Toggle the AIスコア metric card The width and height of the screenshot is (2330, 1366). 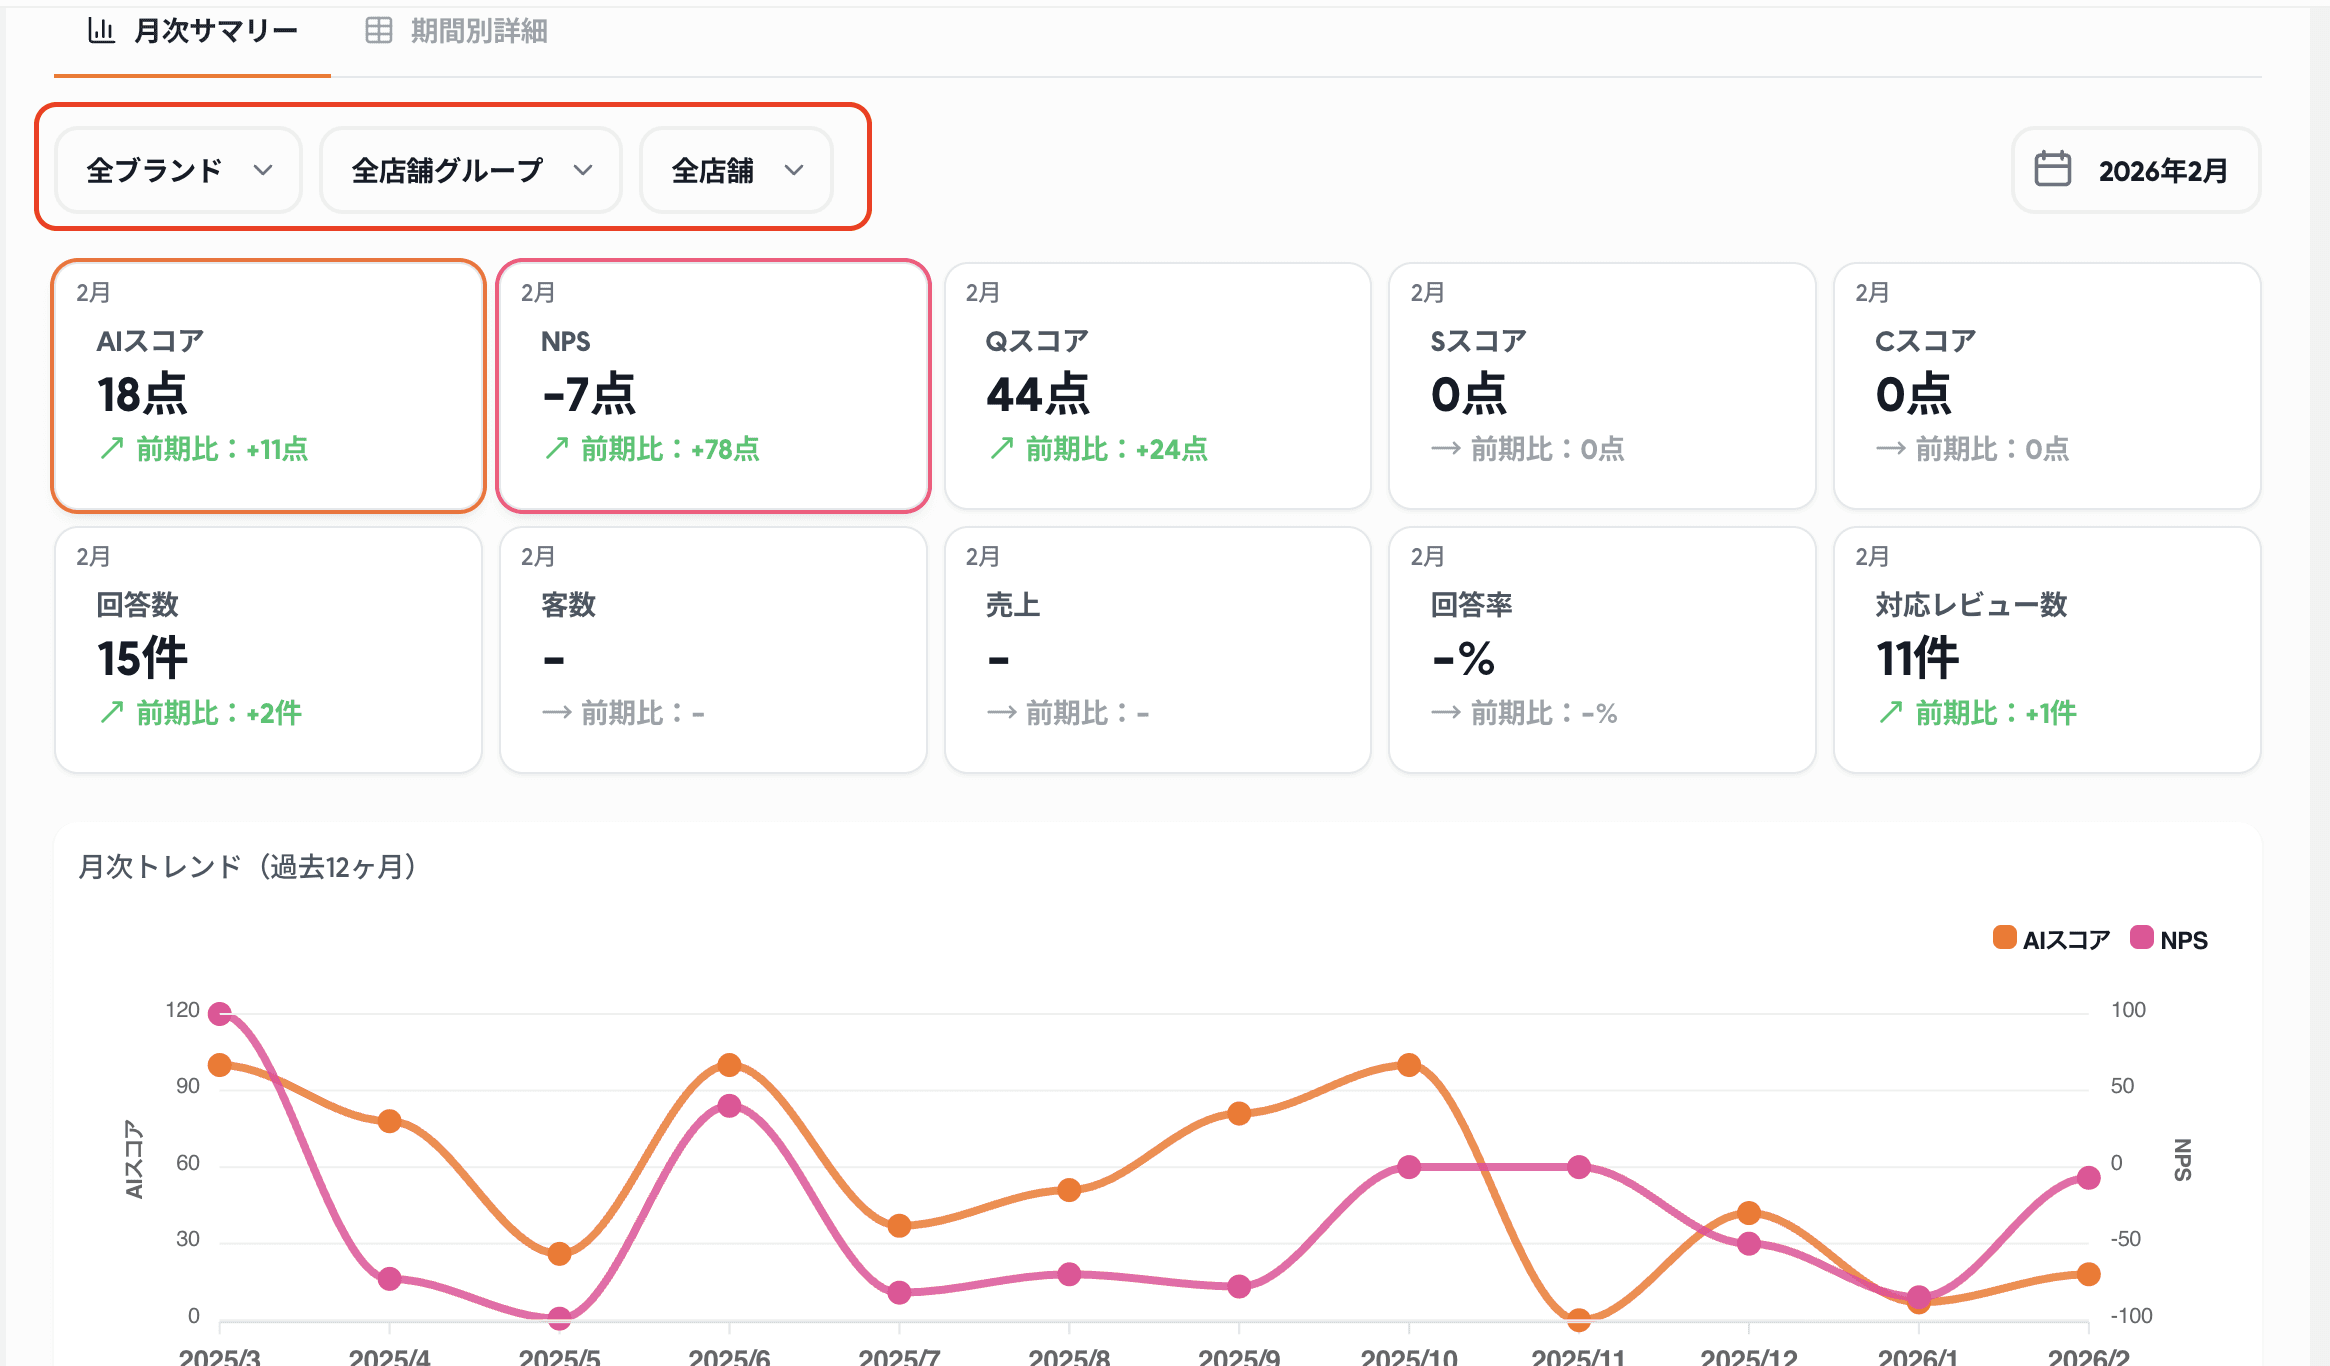268,386
